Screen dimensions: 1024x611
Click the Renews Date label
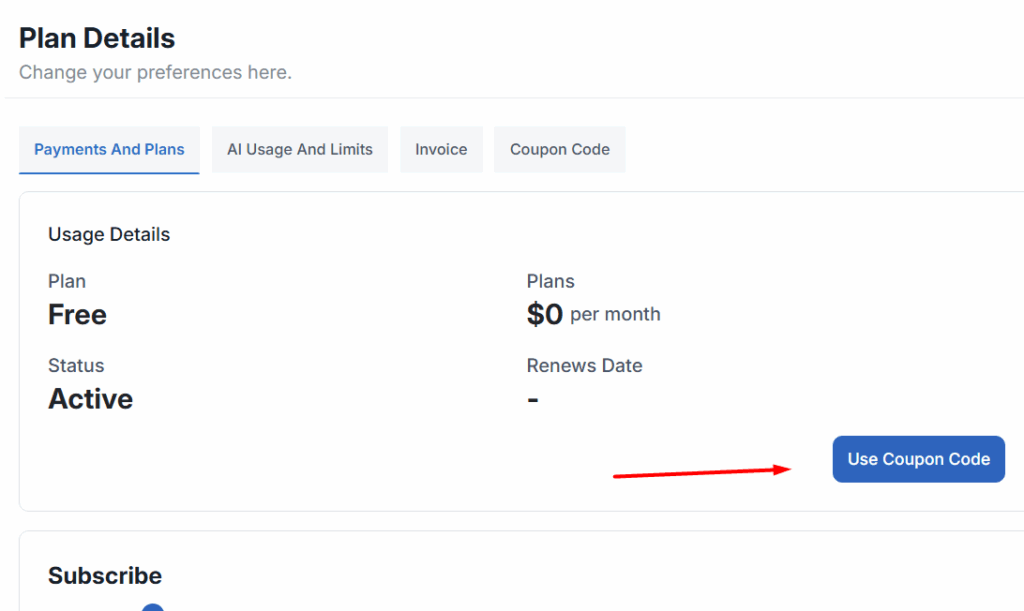pyautogui.click(x=584, y=366)
